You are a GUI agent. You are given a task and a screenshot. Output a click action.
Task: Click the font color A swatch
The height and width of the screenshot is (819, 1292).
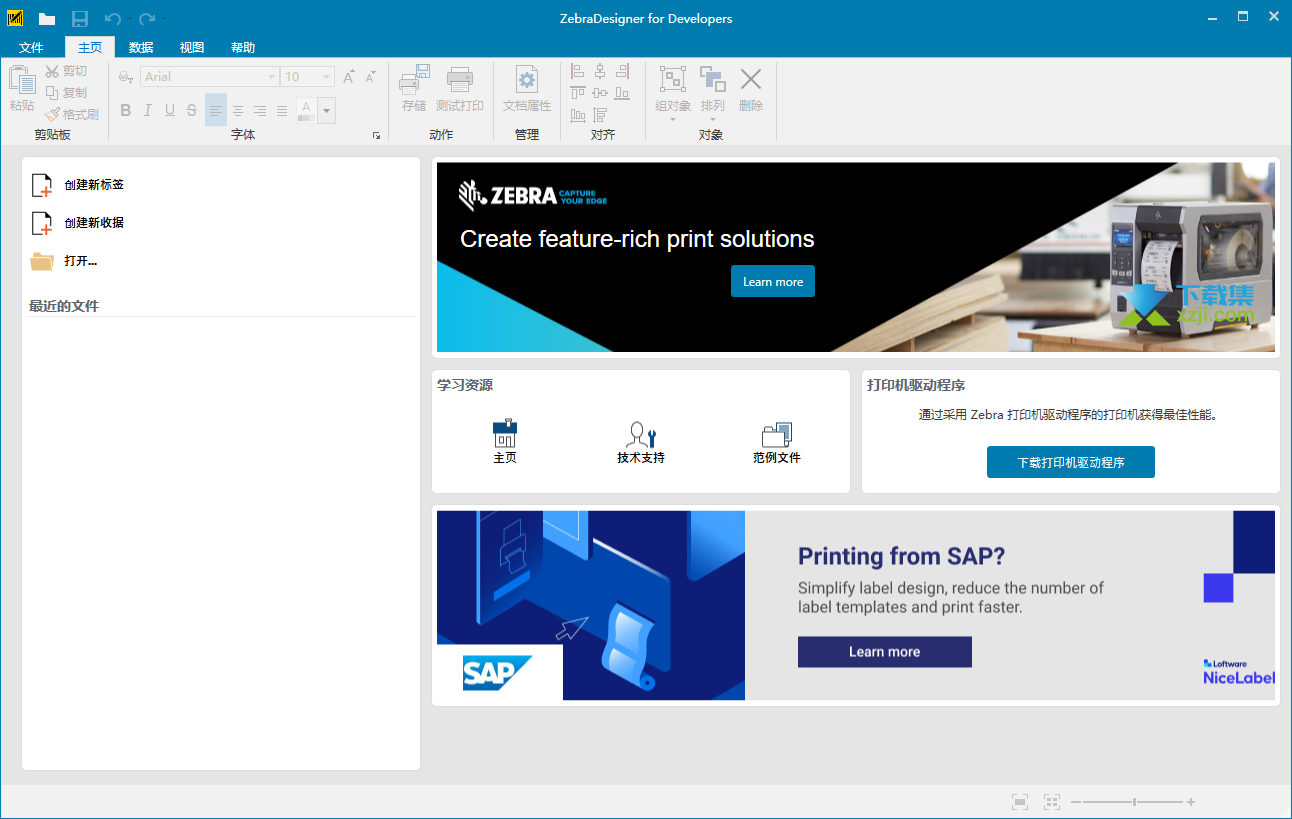click(306, 110)
